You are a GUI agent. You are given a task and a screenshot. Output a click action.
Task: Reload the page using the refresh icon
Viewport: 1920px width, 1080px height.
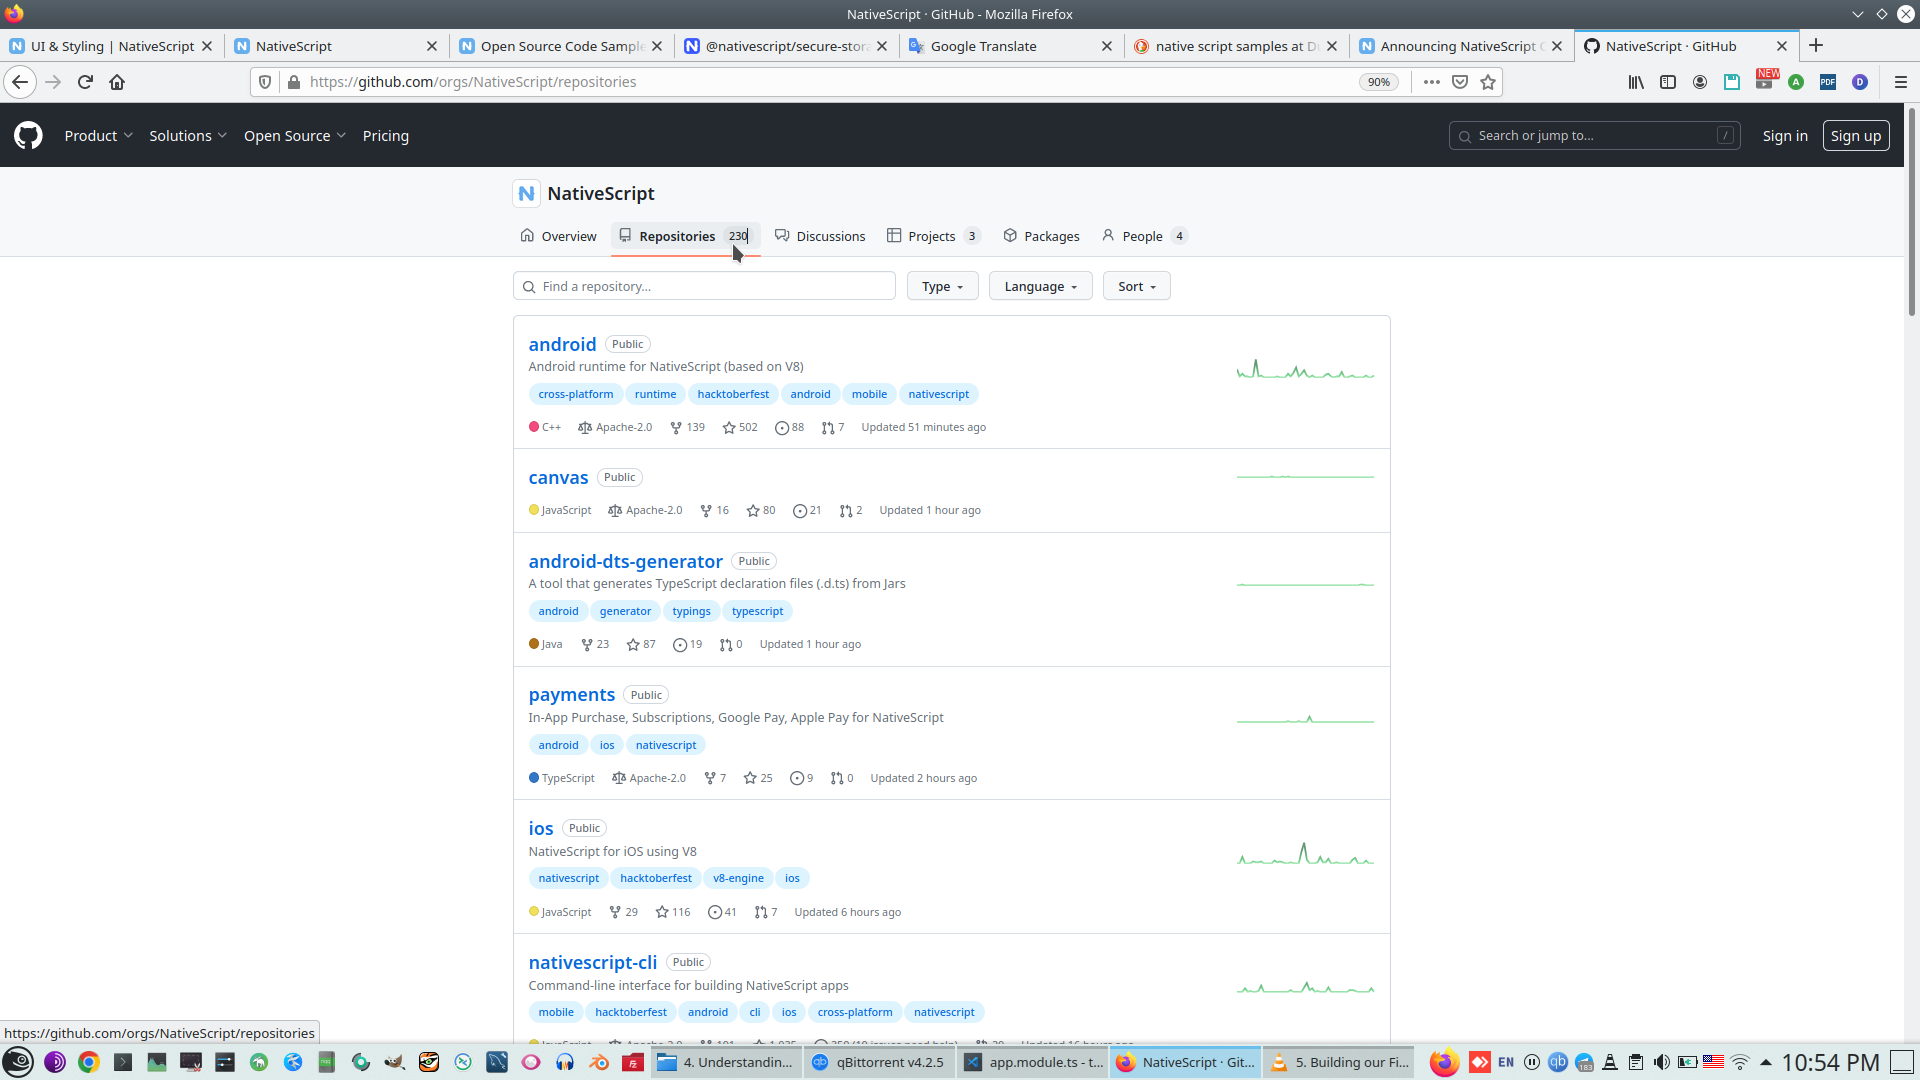pyautogui.click(x=85, y=82)
